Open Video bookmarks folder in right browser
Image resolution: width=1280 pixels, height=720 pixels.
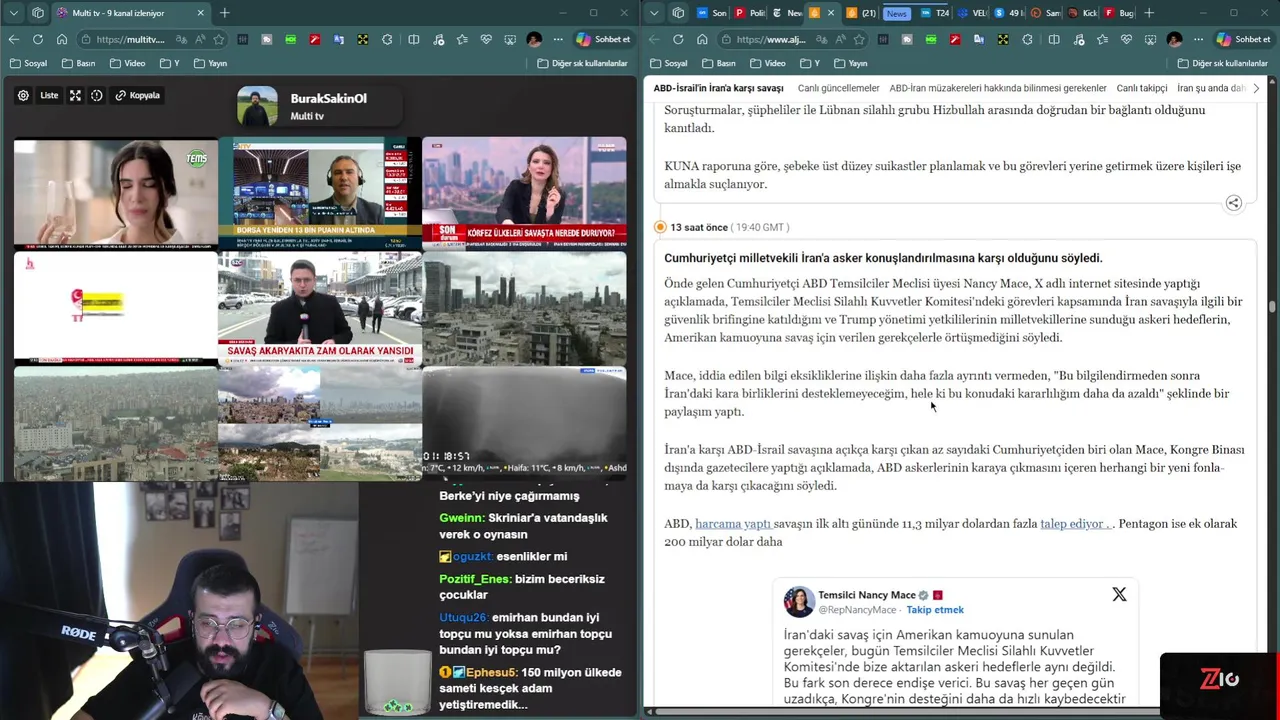pyautogui.click(x=769, y=63)
